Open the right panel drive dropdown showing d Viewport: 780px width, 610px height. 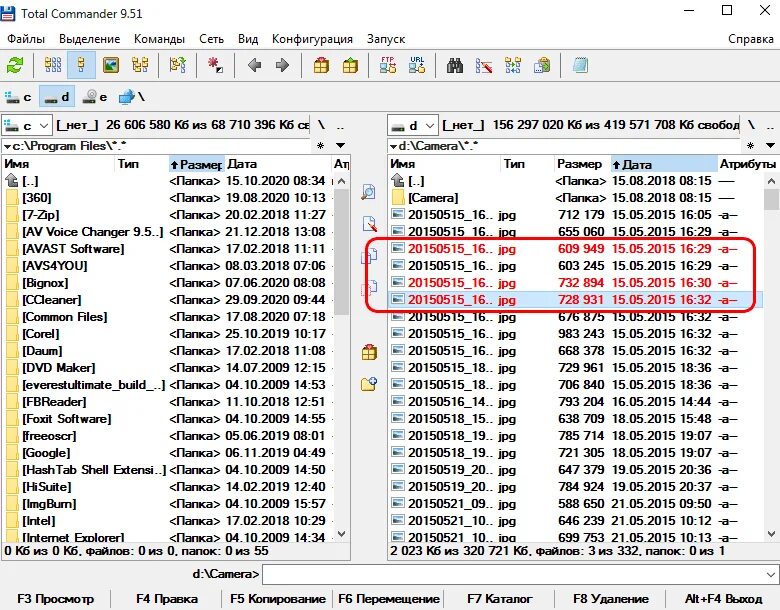pyautogui.click(x=412, y=125)
